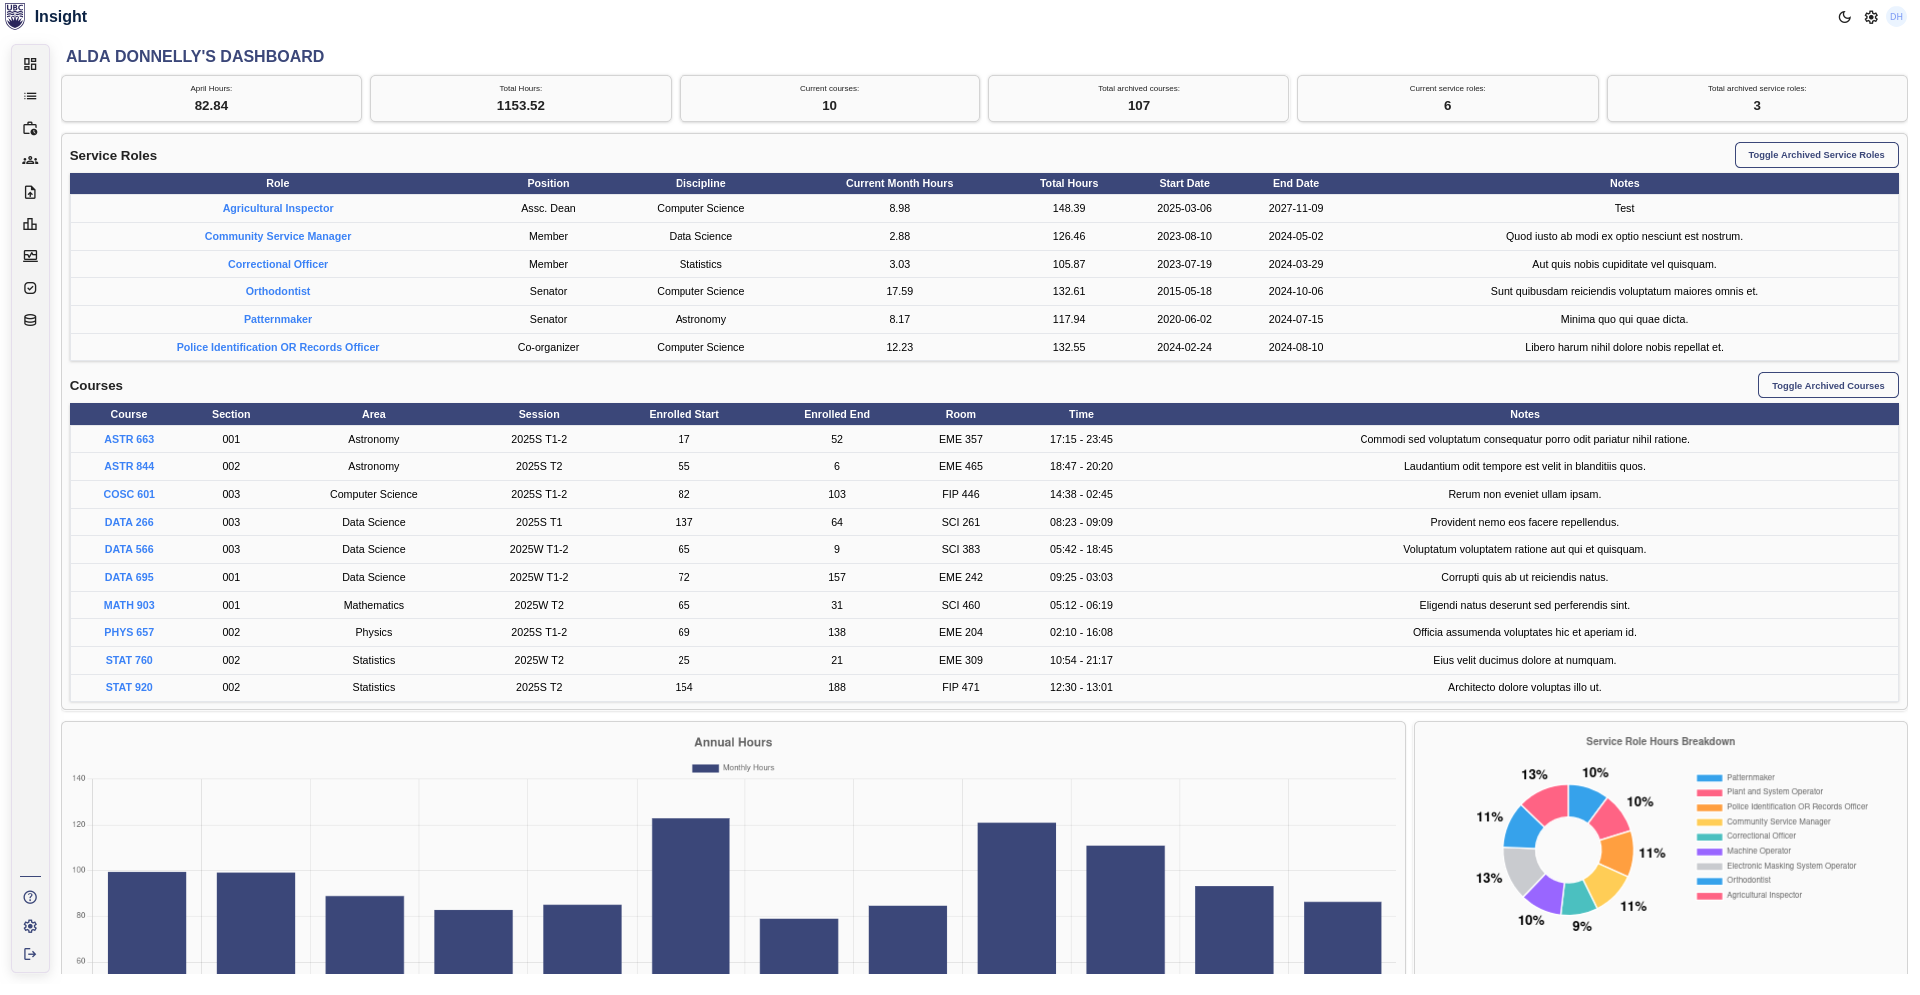Open the Agricultural Inspector role link
This screenshot has height=995, width=1920.
(278, 209)
